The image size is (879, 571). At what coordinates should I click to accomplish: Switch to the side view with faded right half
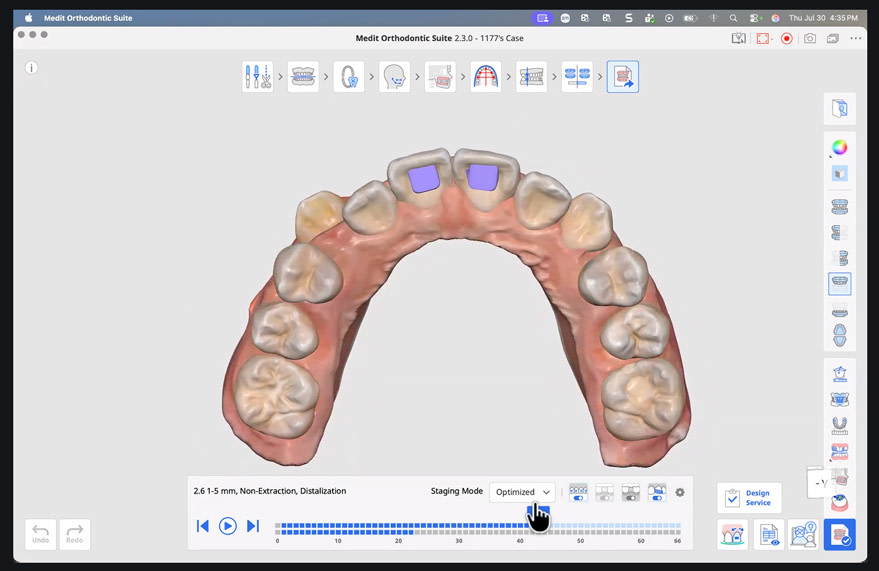[x=839, y=233]
